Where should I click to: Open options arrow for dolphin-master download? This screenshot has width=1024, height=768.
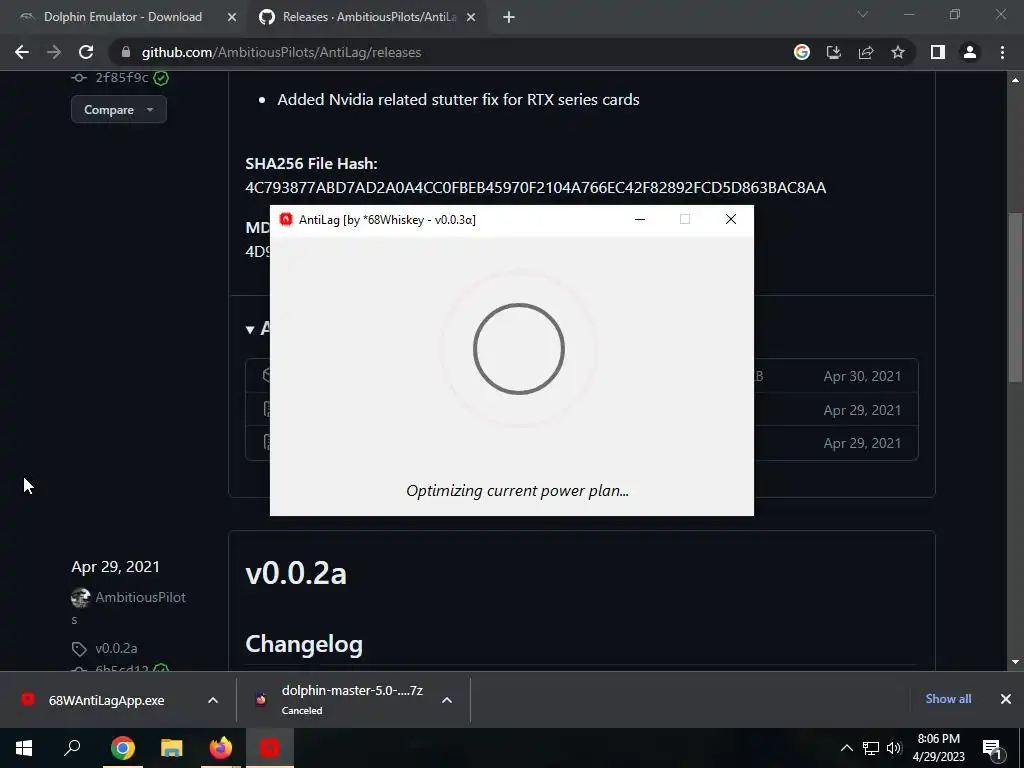point(447,700)
